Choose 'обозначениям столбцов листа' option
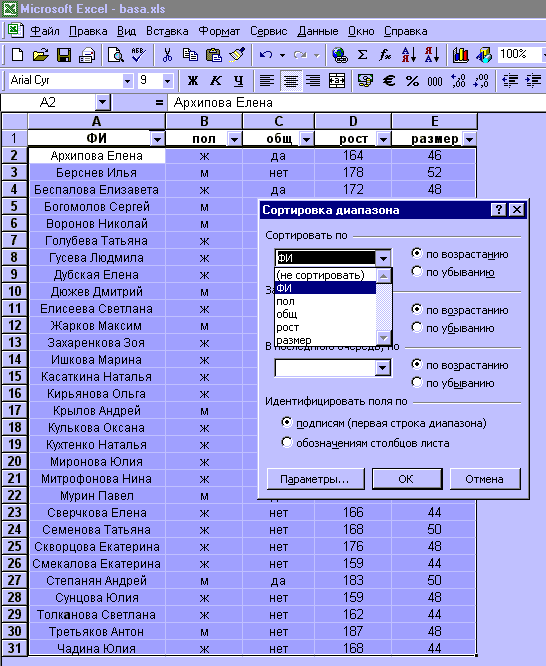The image size is (546, 666). [287, 443]
